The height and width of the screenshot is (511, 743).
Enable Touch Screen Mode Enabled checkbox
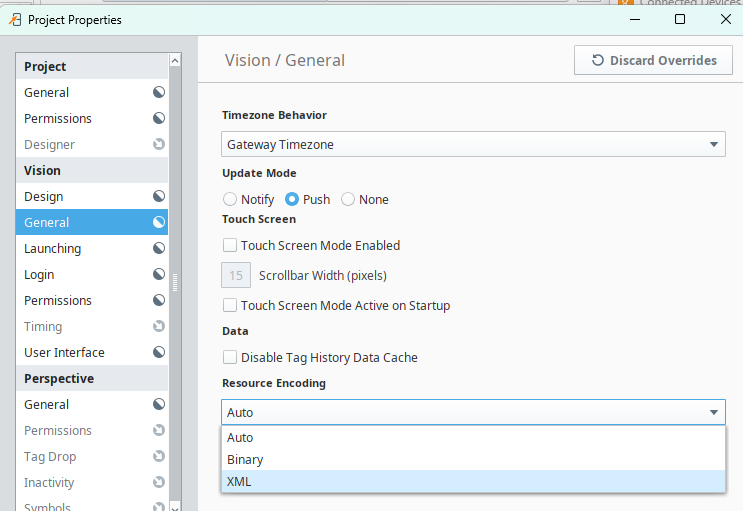pos(230,245)
